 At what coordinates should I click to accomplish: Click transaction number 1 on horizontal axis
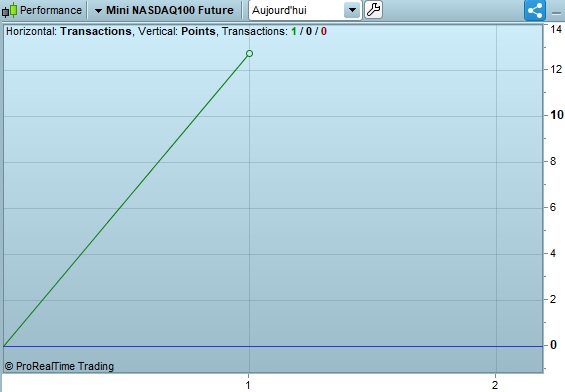click(248, 385)
